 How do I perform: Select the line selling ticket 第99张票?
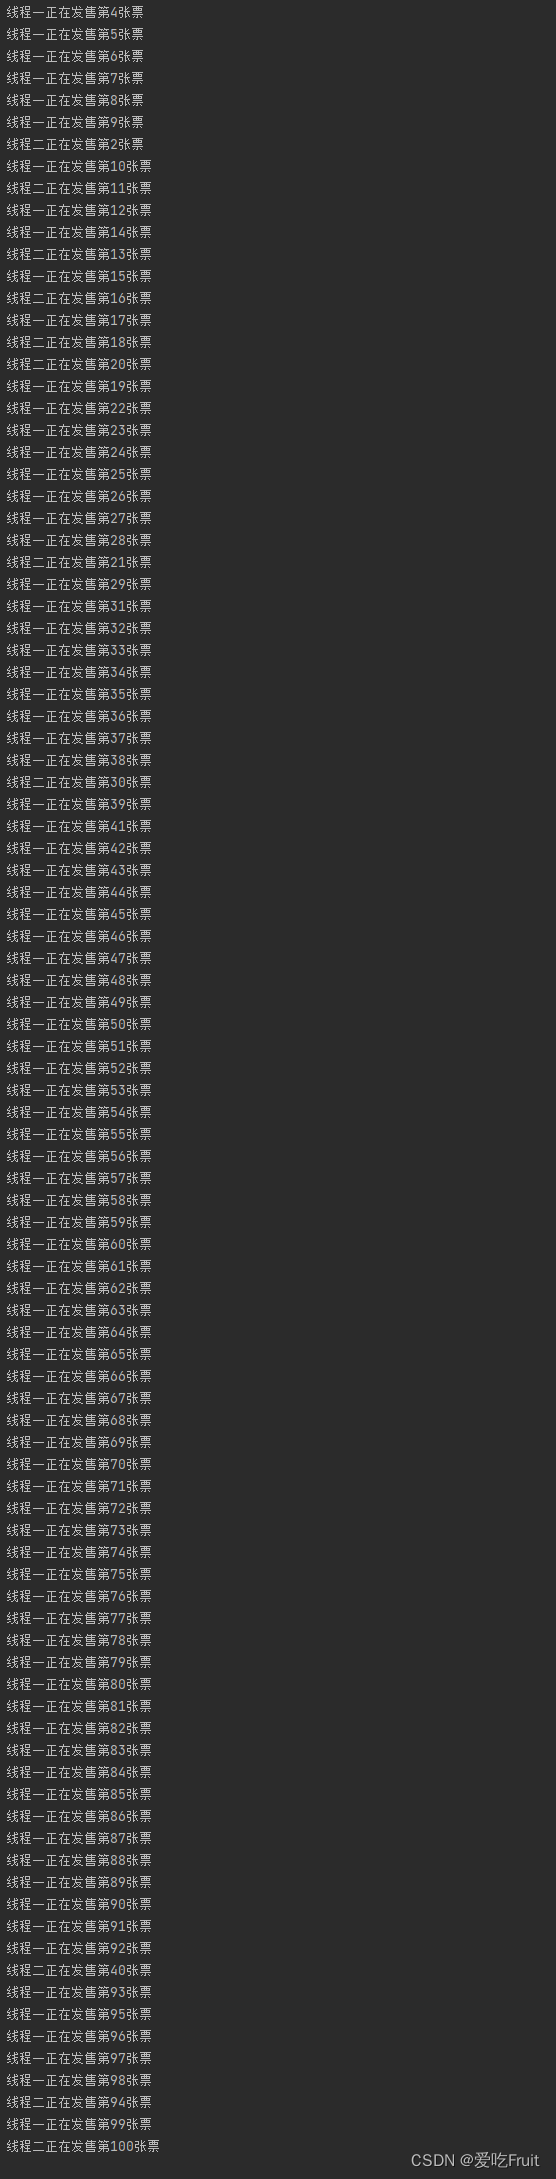79,2124
